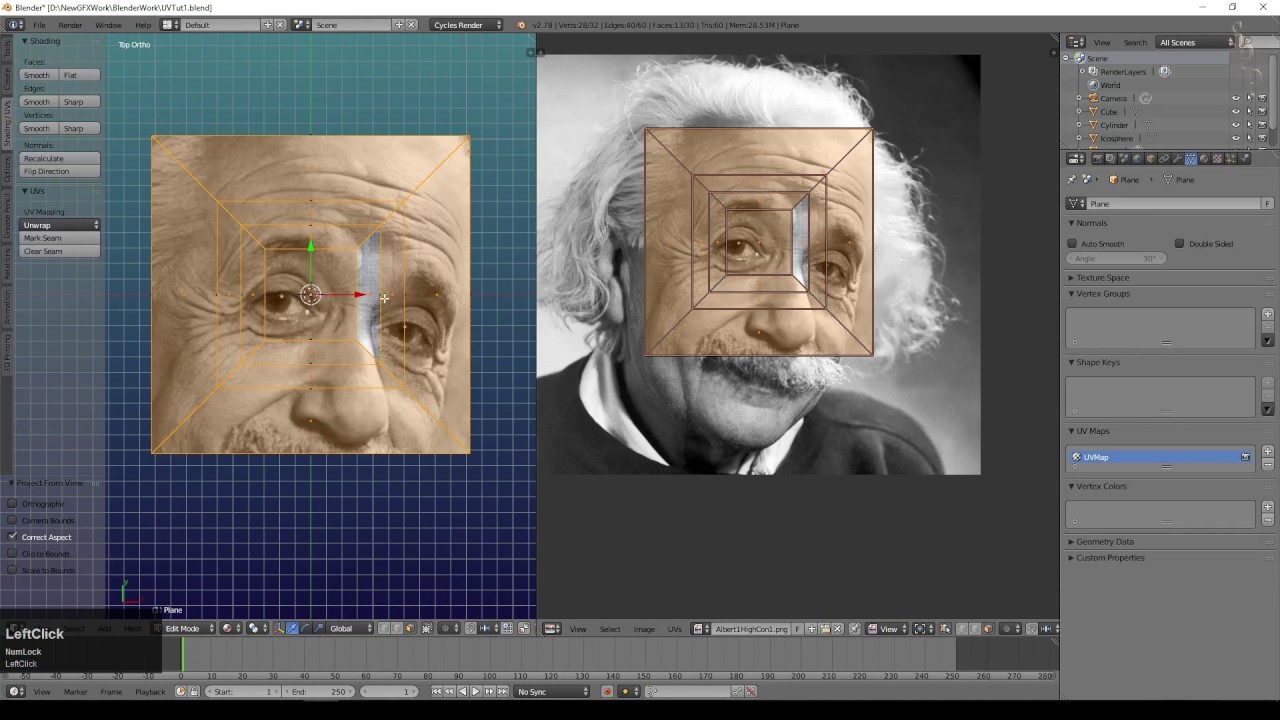
Task: Toggle the Orthographic checkbox
Action: (x=12, y=504)
